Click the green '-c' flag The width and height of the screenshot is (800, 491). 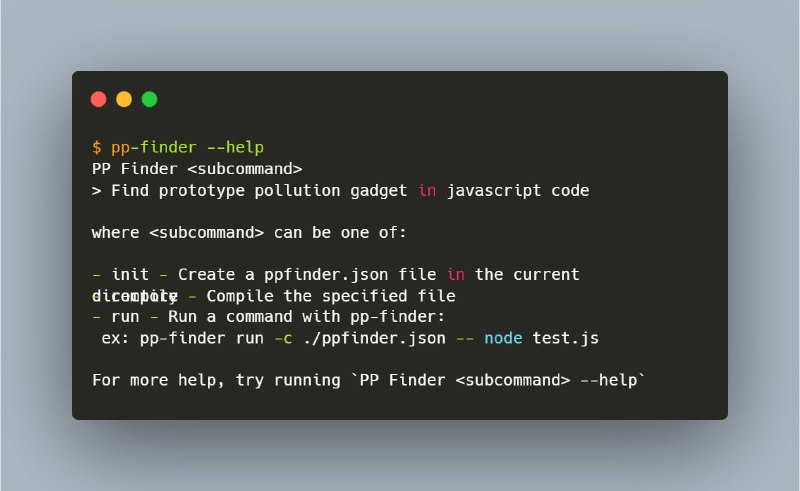(x=283, y=338)
